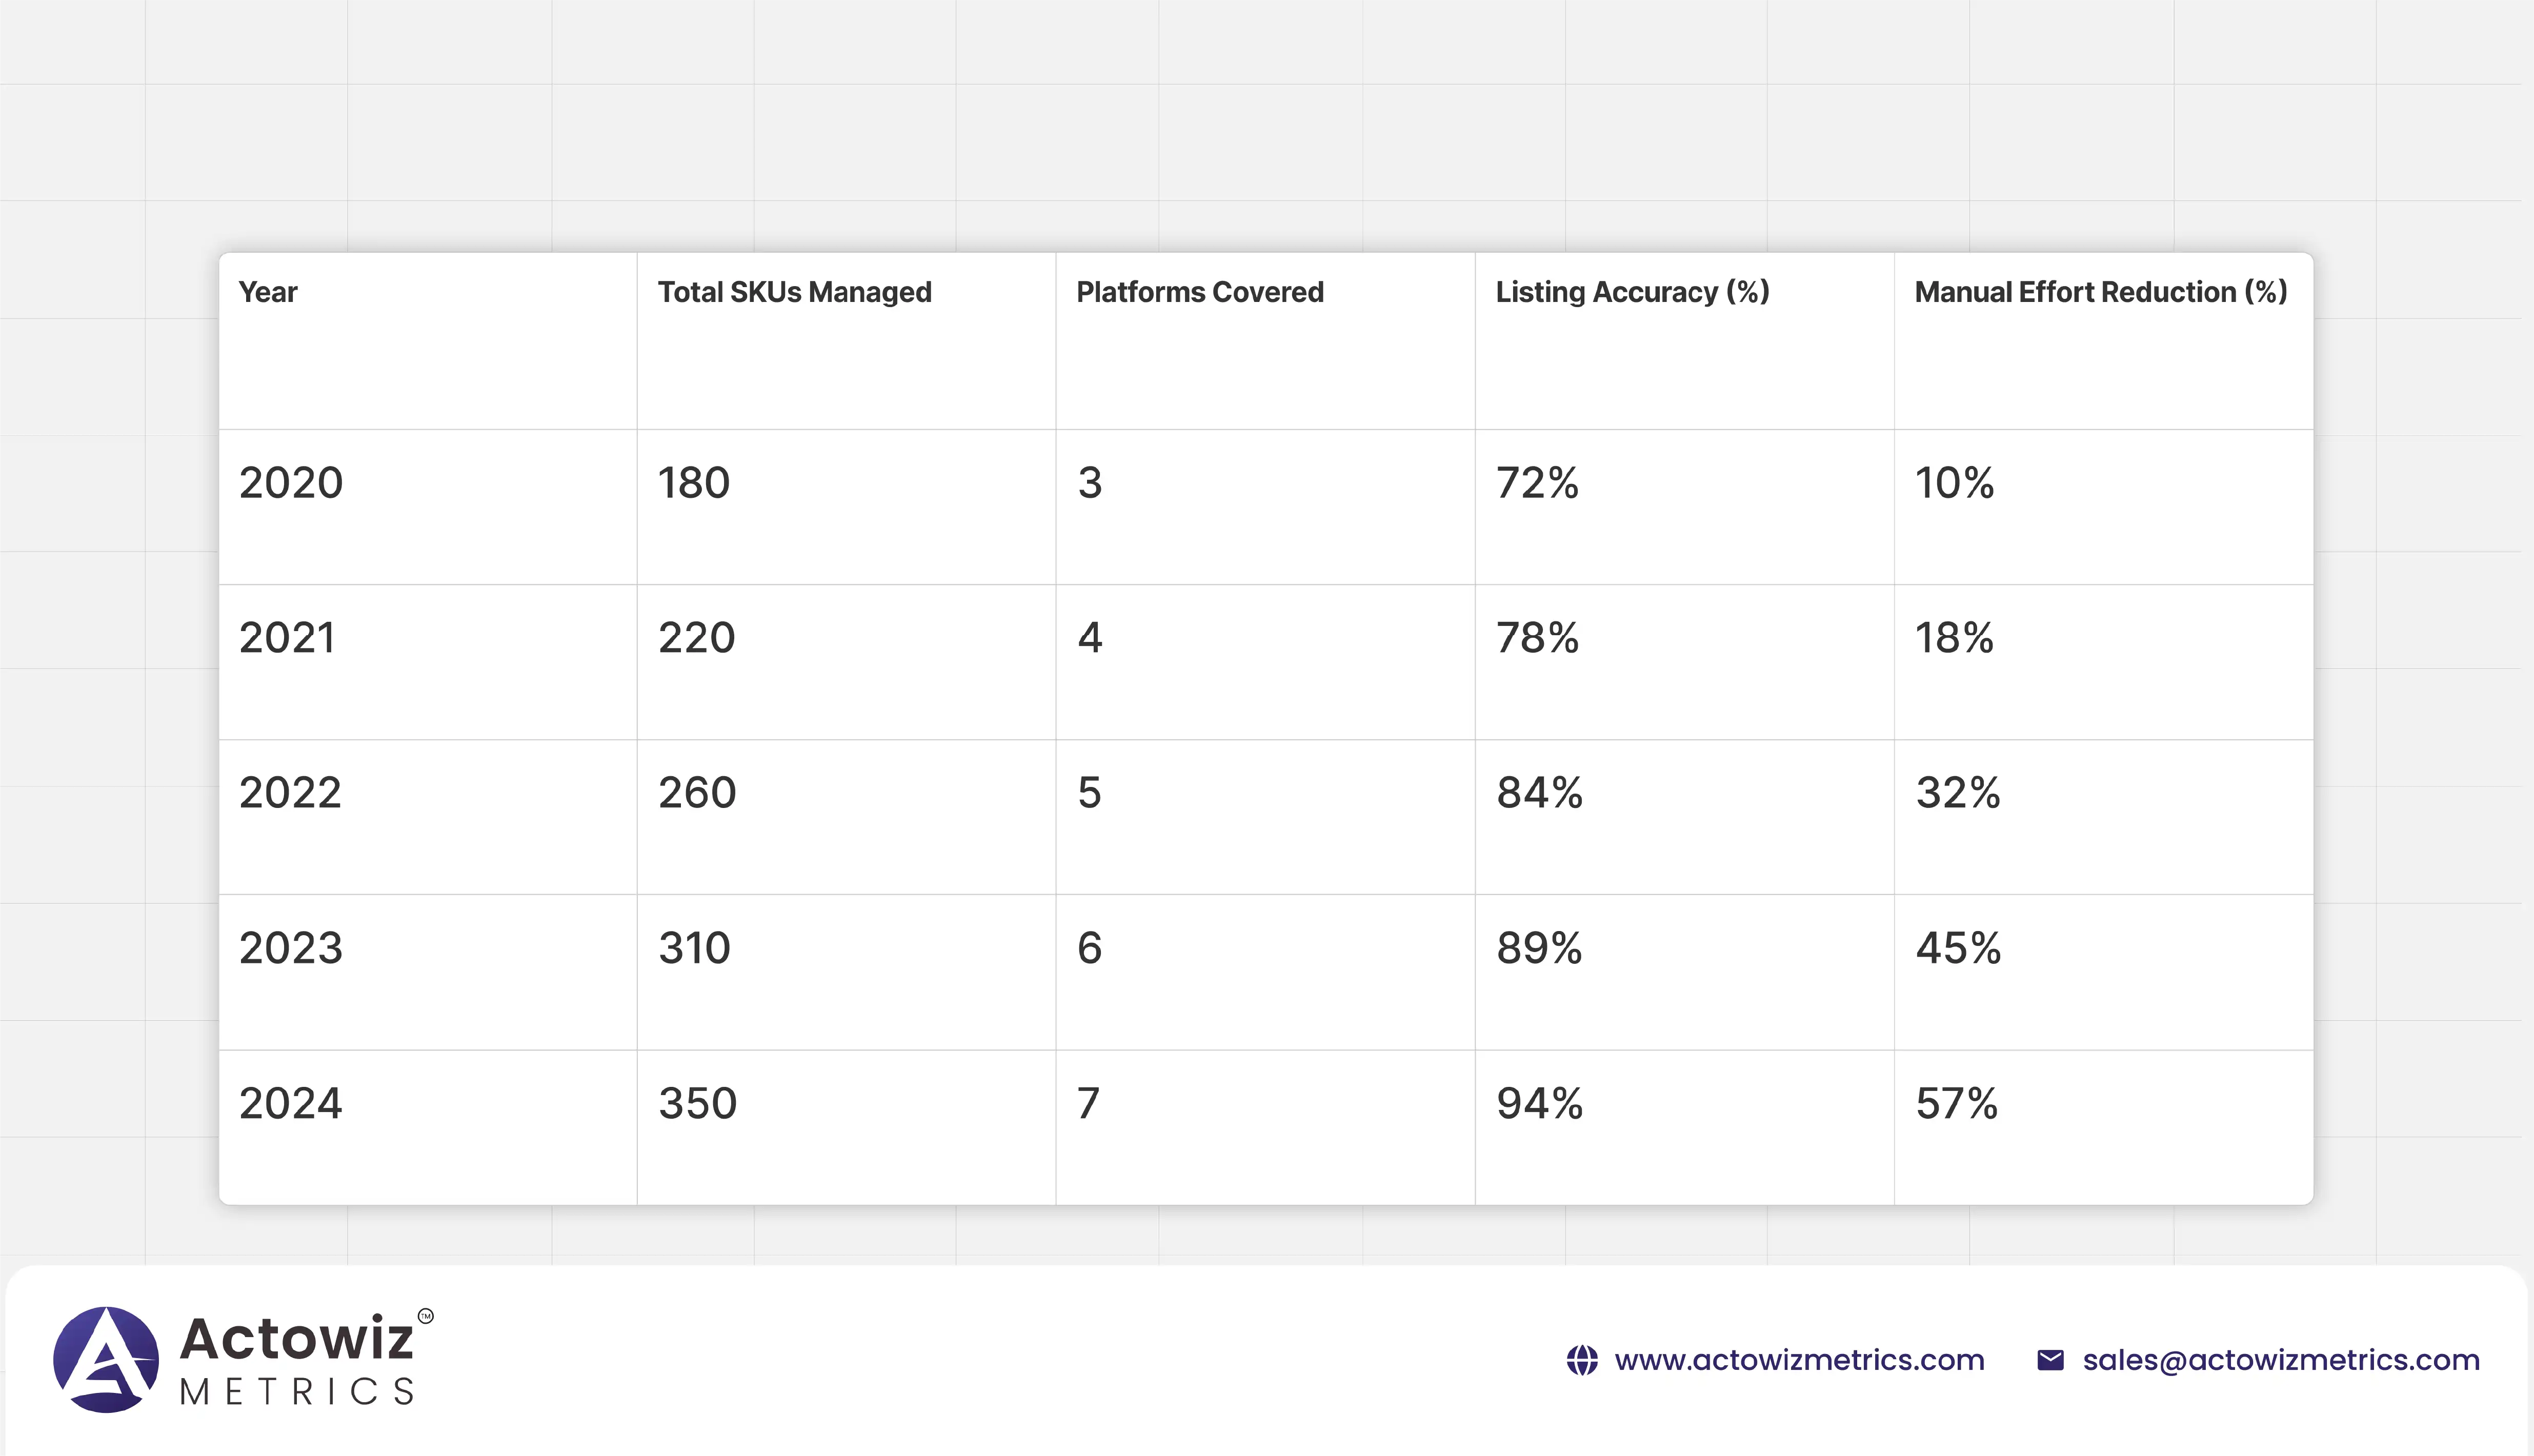The height and width of the screenshot is (1456, 2534).
Task: Click the sales@actowizmetrics.com email link
Action: [x=2281, y=1360]
